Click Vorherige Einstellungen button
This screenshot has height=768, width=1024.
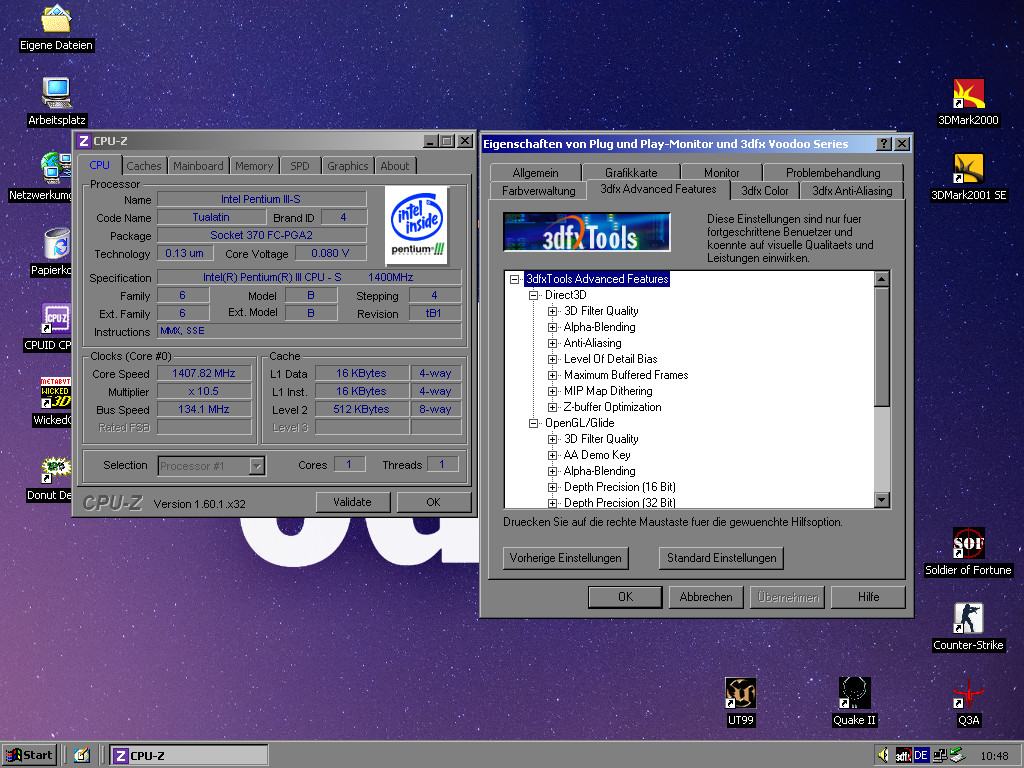pyautogui.click(x=566, y=558)
